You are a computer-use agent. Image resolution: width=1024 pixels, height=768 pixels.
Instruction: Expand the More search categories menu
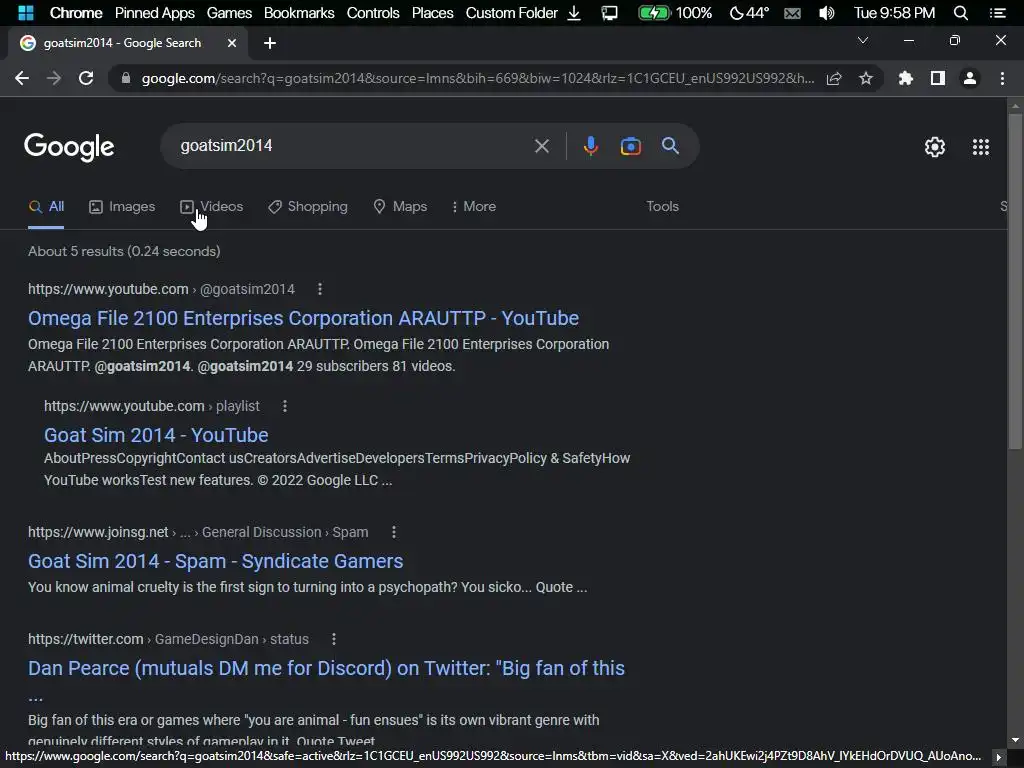[473, 207]
